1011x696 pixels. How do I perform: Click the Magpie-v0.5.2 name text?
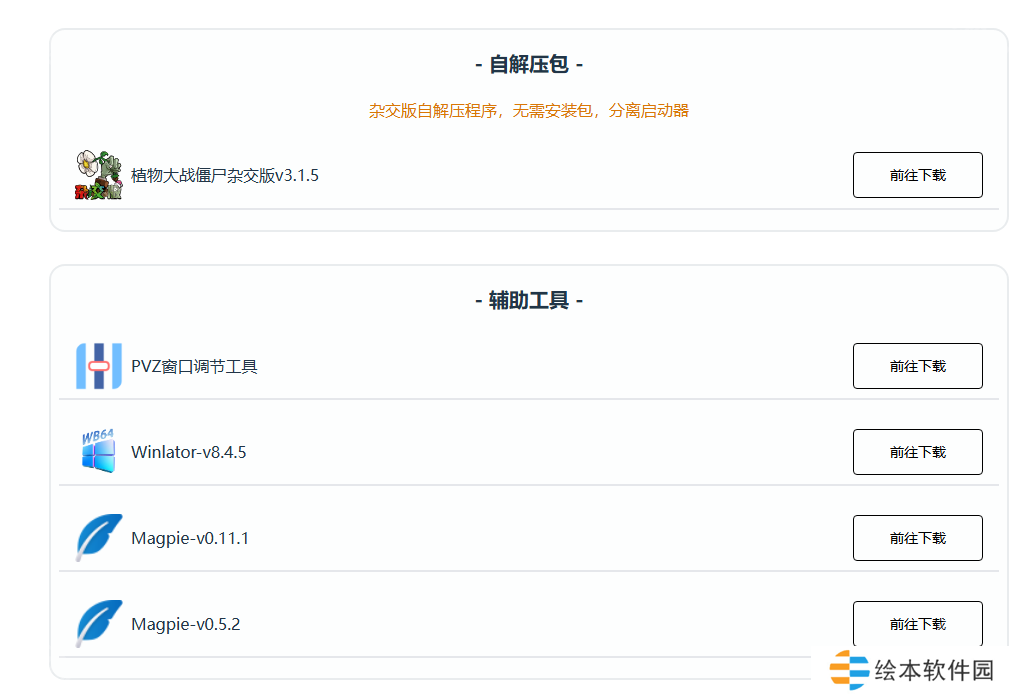coord(185,625)
